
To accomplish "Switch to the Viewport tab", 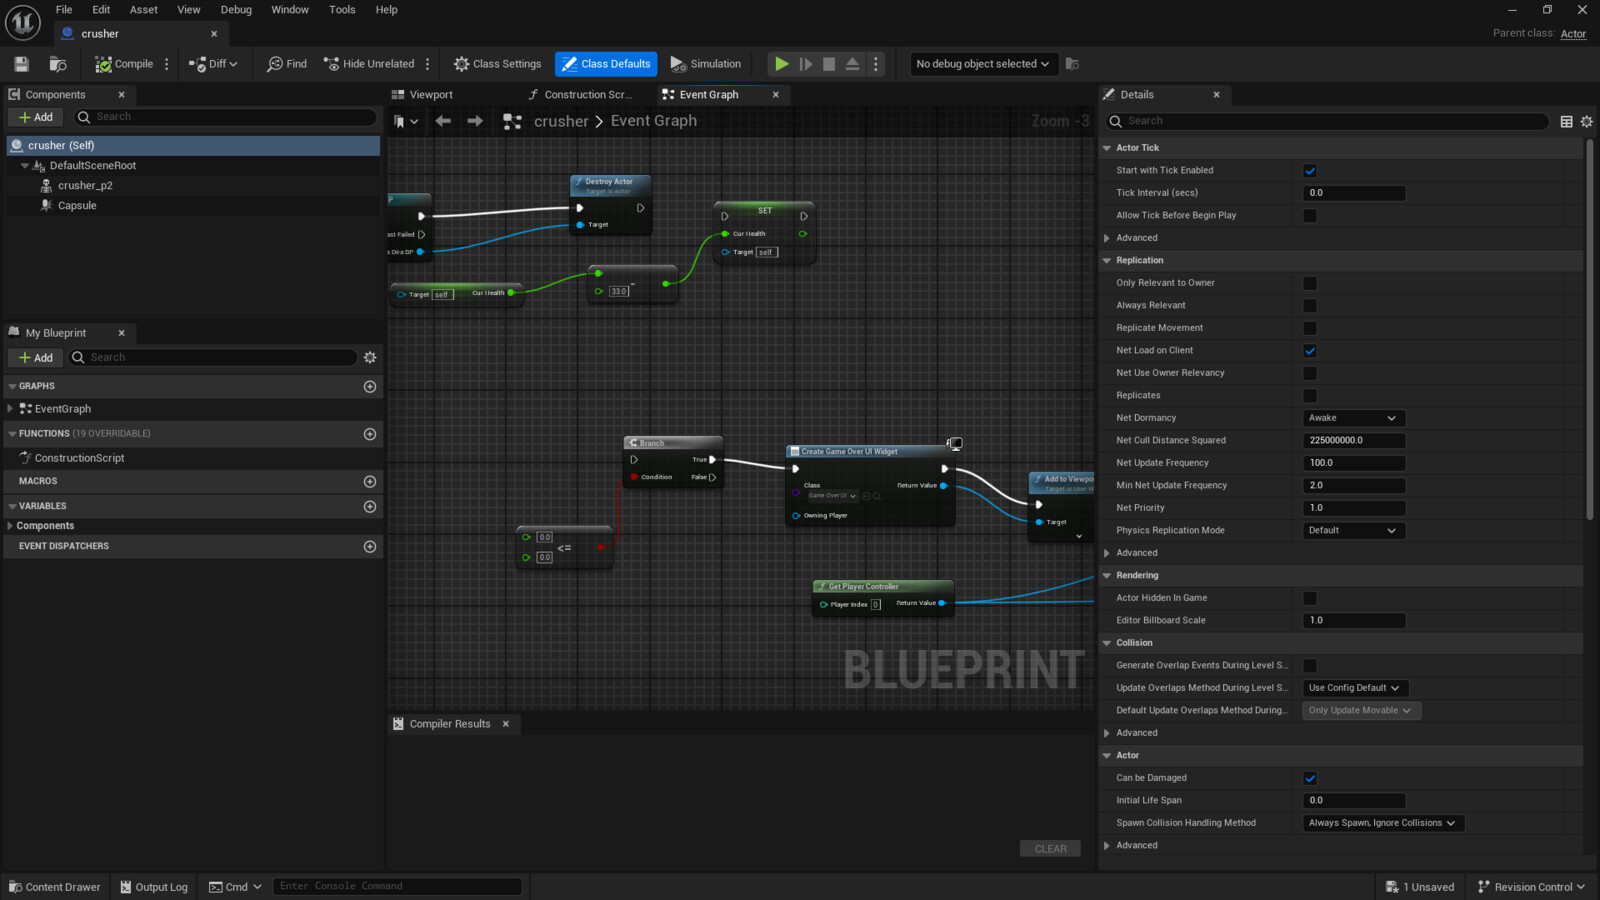I will coord(423,95).
